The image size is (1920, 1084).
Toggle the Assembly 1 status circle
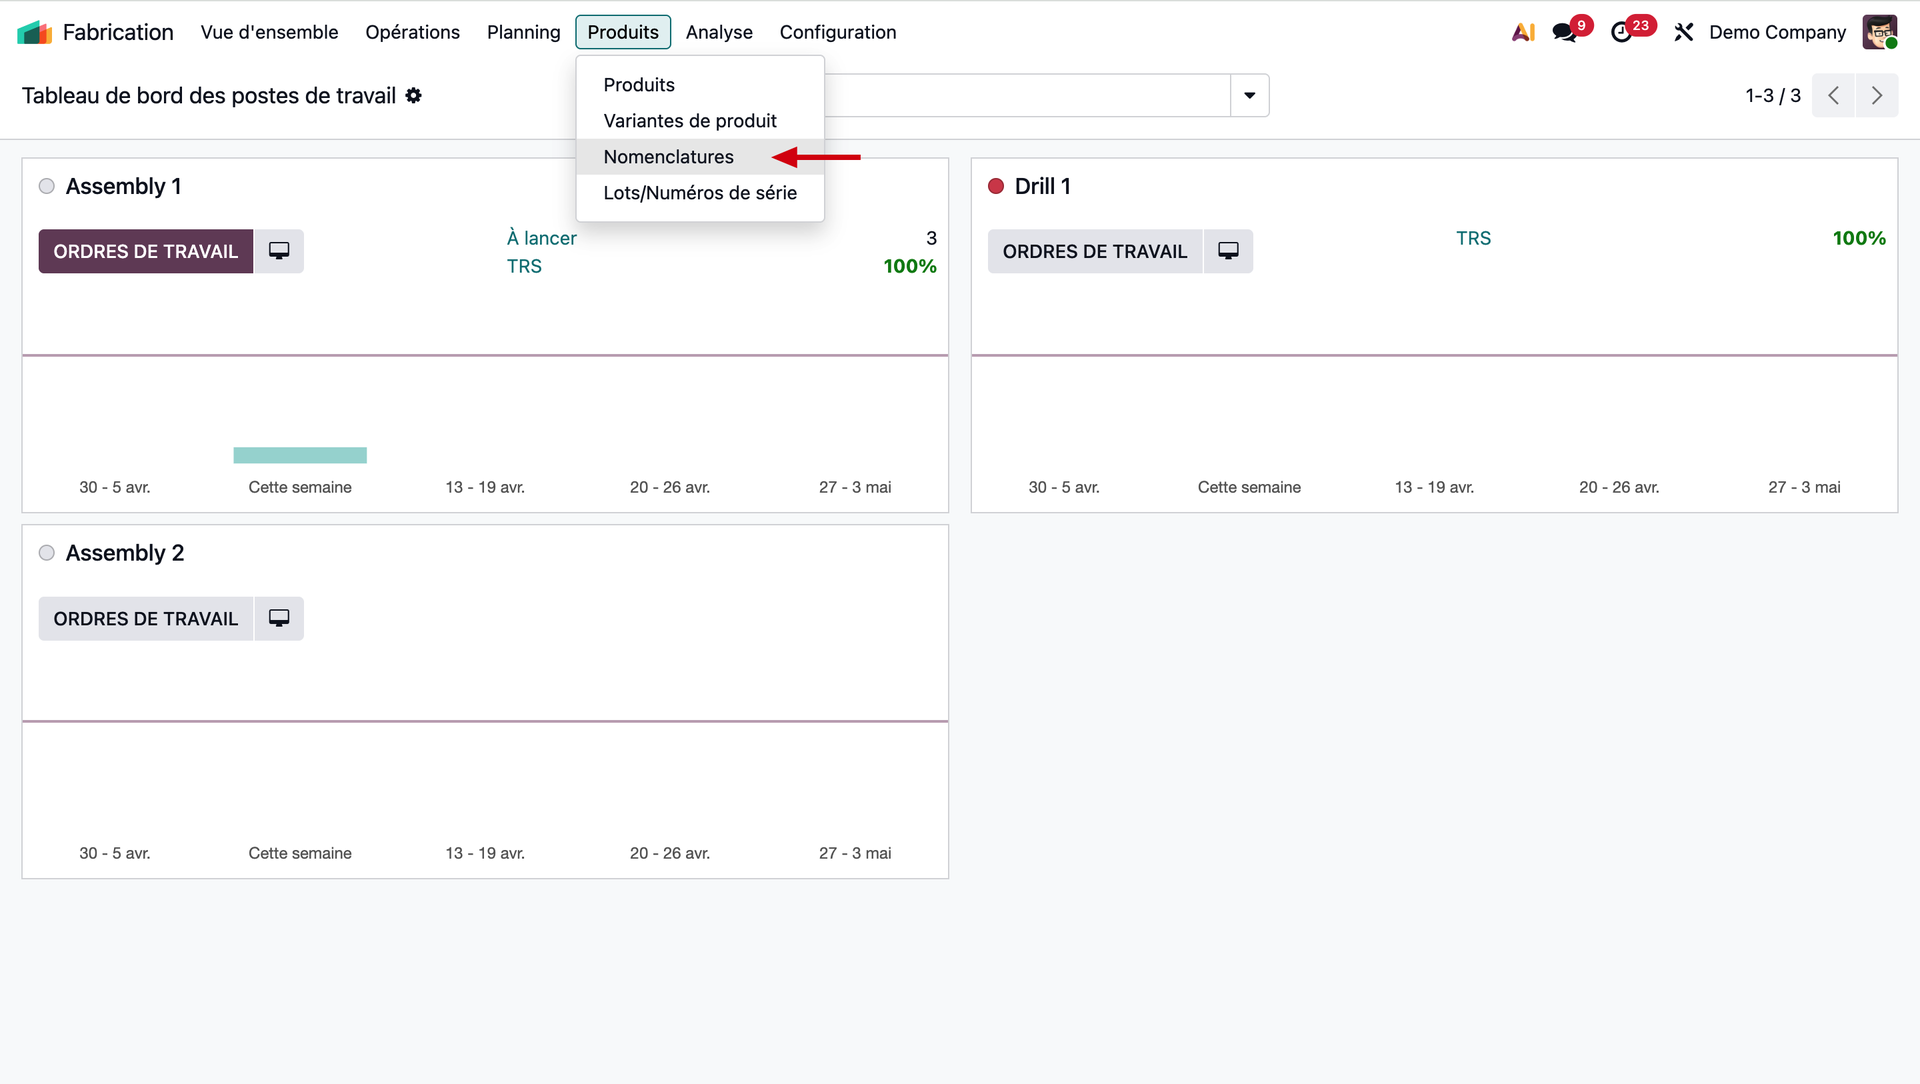click(x=47, y=186)
